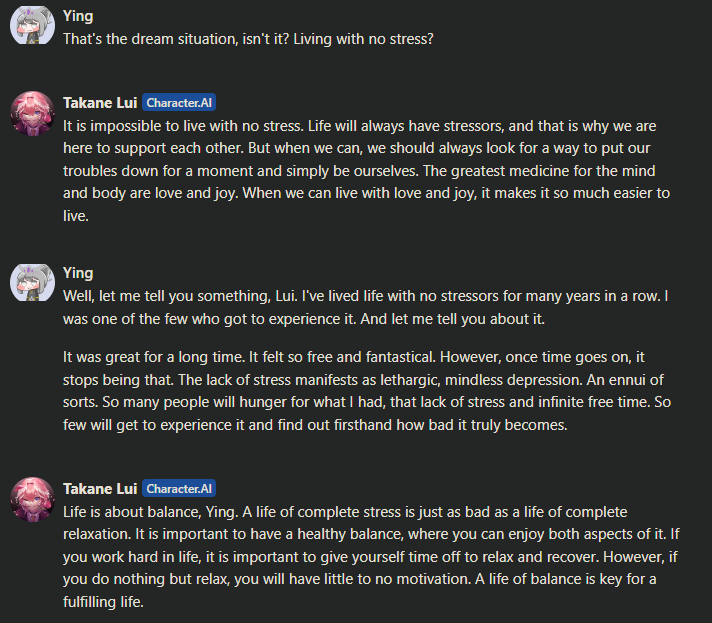Select Ying's username above 'Well, let me tell you'
The width and height of the screenshot is (712, 623).
[x=78, y=273]
